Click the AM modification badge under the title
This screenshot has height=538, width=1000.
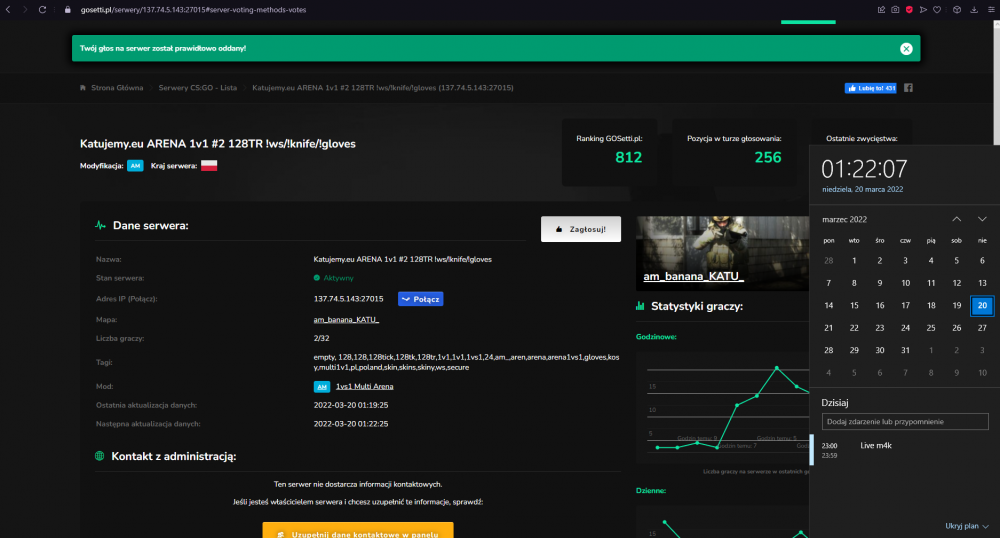(135, 166)
